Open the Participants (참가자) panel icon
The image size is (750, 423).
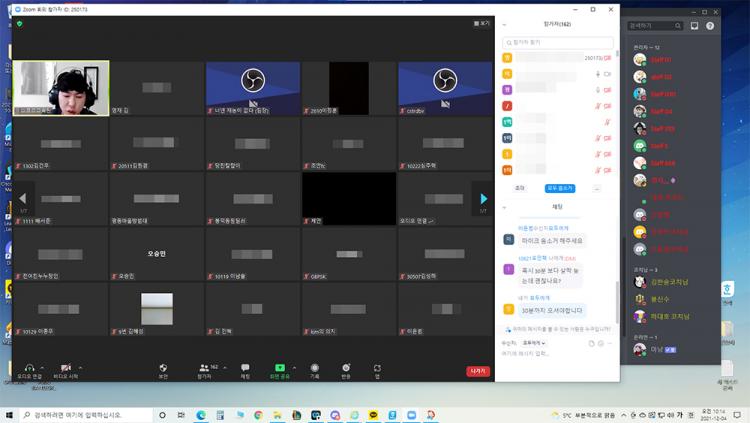204,368
